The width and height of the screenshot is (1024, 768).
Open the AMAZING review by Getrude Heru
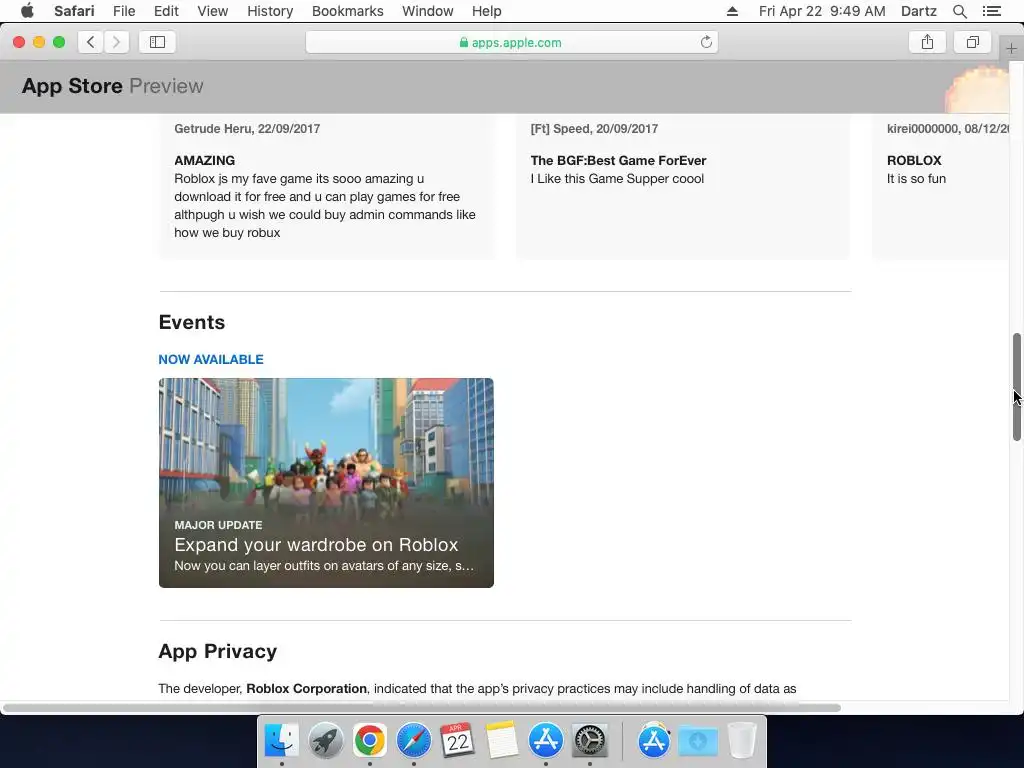coord(326,186)
